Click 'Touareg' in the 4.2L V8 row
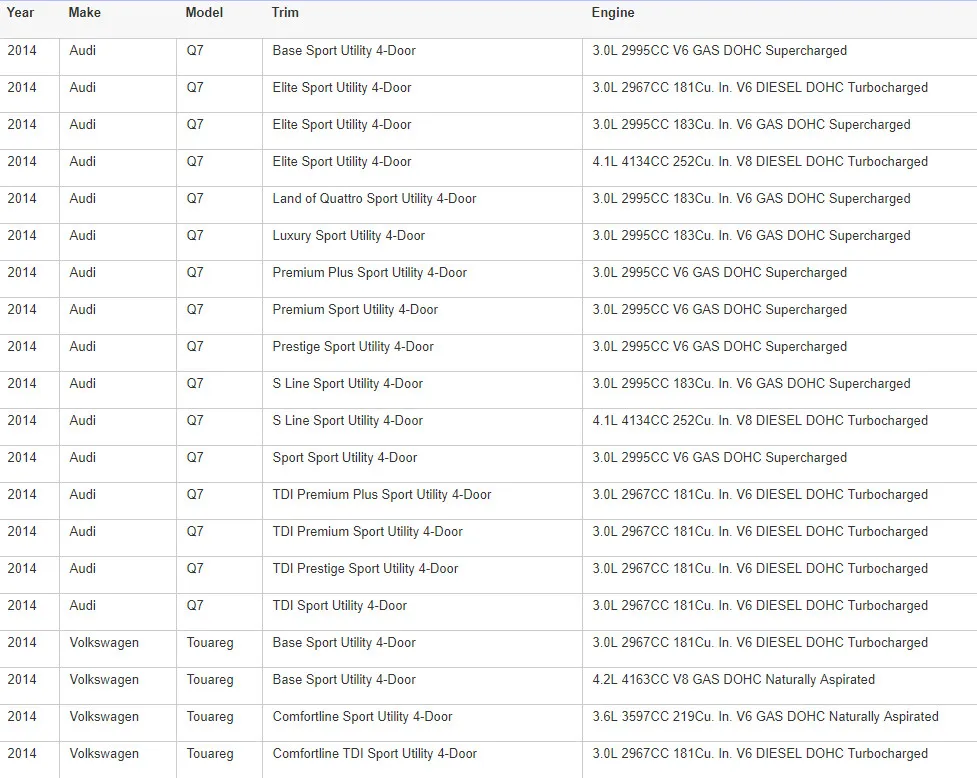This screenshot has width=977, height=778. coord(210,680)
